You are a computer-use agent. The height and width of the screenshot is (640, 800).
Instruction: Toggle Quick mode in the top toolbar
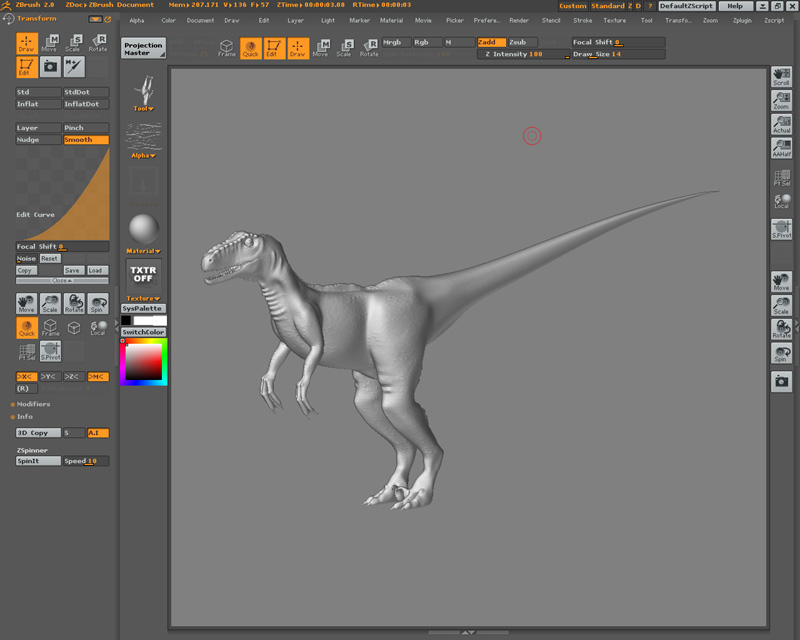tap(251, 48)
